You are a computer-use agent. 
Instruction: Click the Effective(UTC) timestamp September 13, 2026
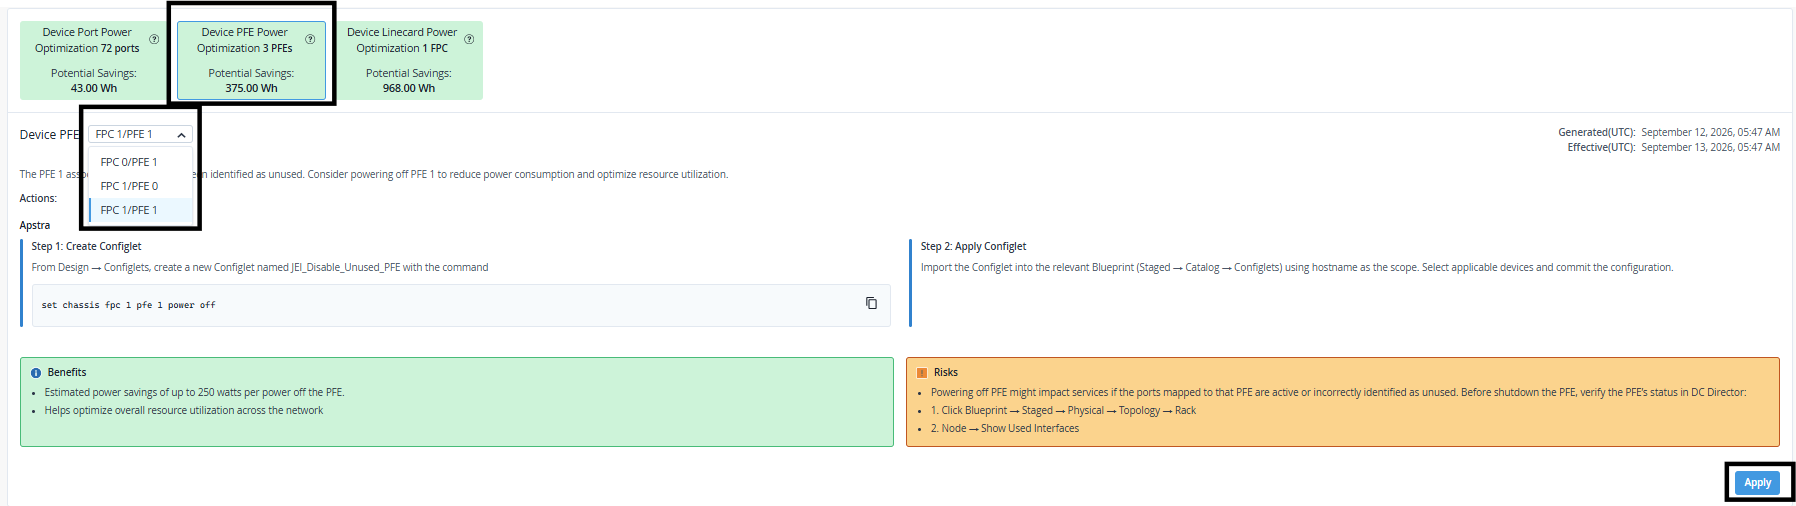(x=1710, y=147)
